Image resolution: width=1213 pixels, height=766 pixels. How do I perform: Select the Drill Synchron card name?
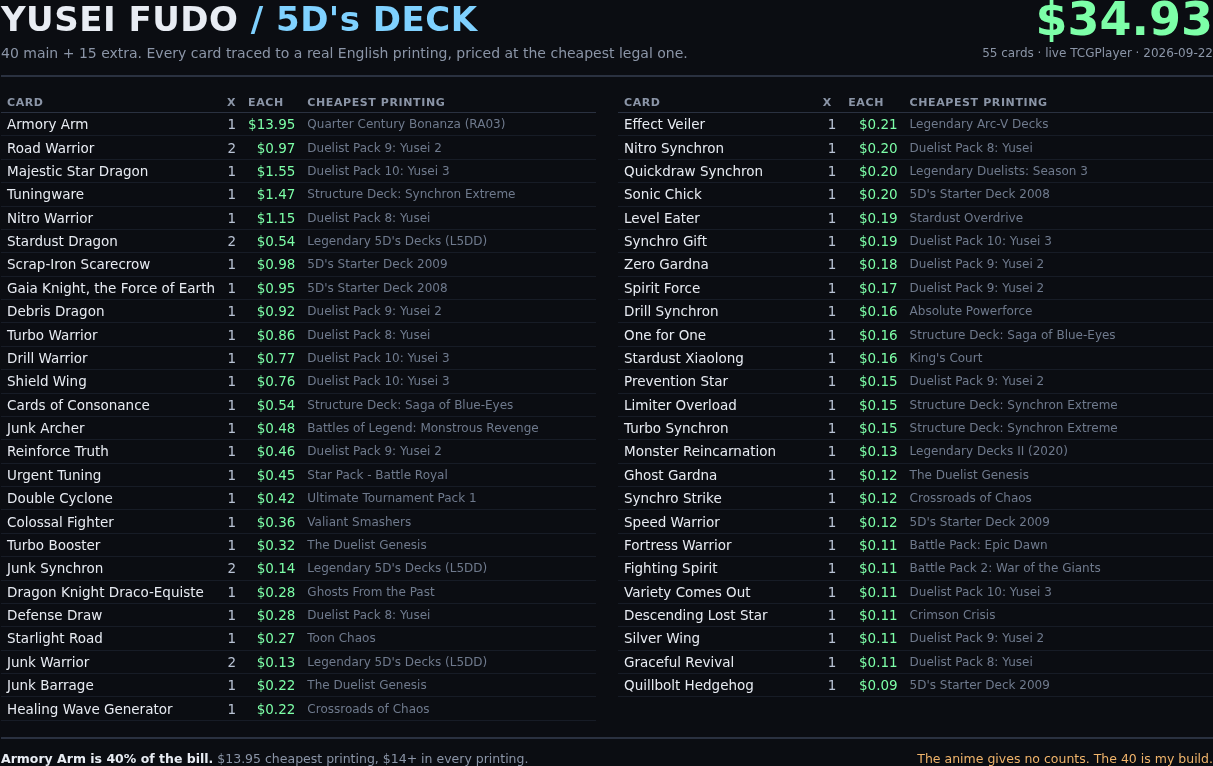click(671, 311)
